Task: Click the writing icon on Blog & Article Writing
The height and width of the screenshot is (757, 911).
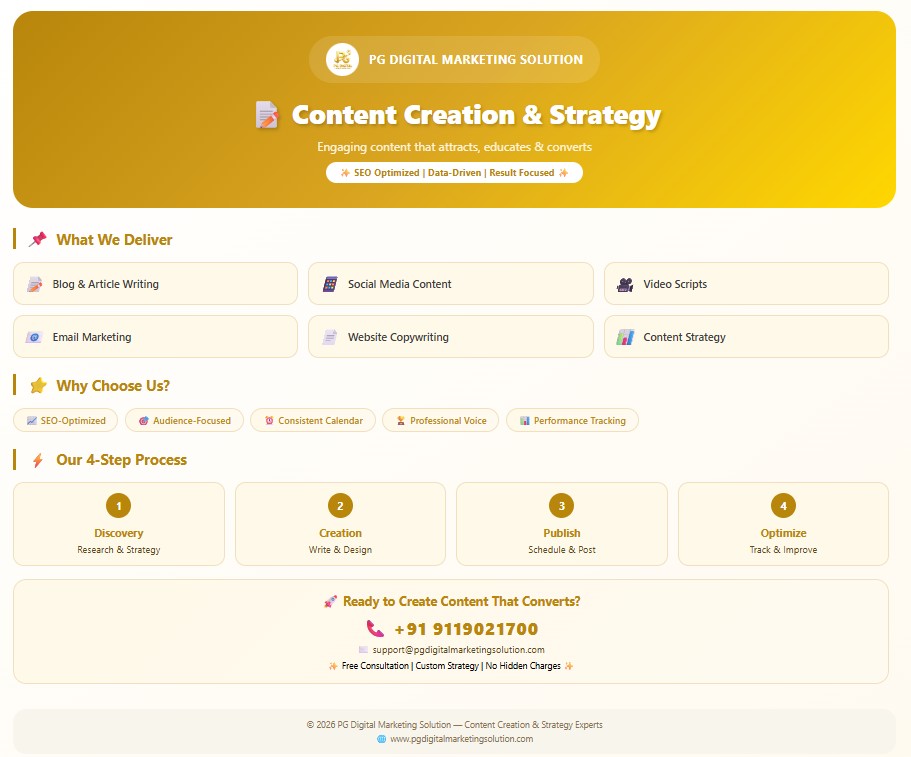Action: pyautogui.click(x=34, y=284)
